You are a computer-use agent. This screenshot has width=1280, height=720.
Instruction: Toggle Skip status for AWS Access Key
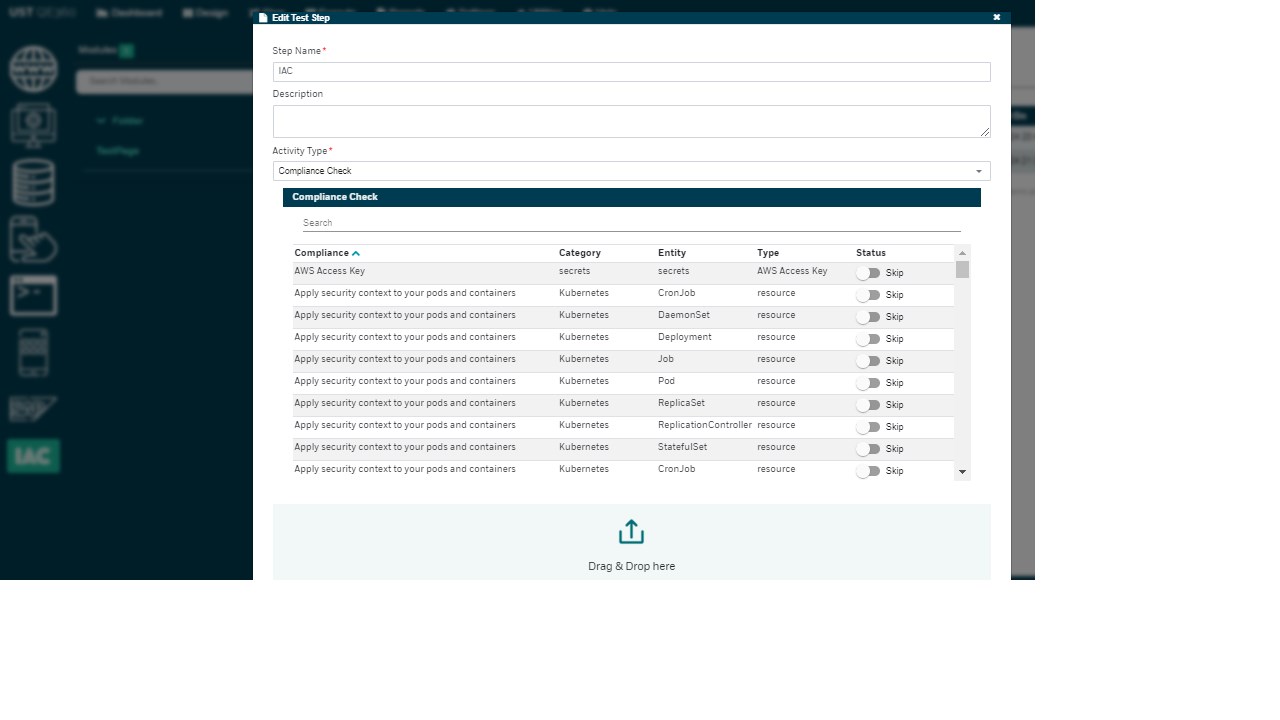868,273
